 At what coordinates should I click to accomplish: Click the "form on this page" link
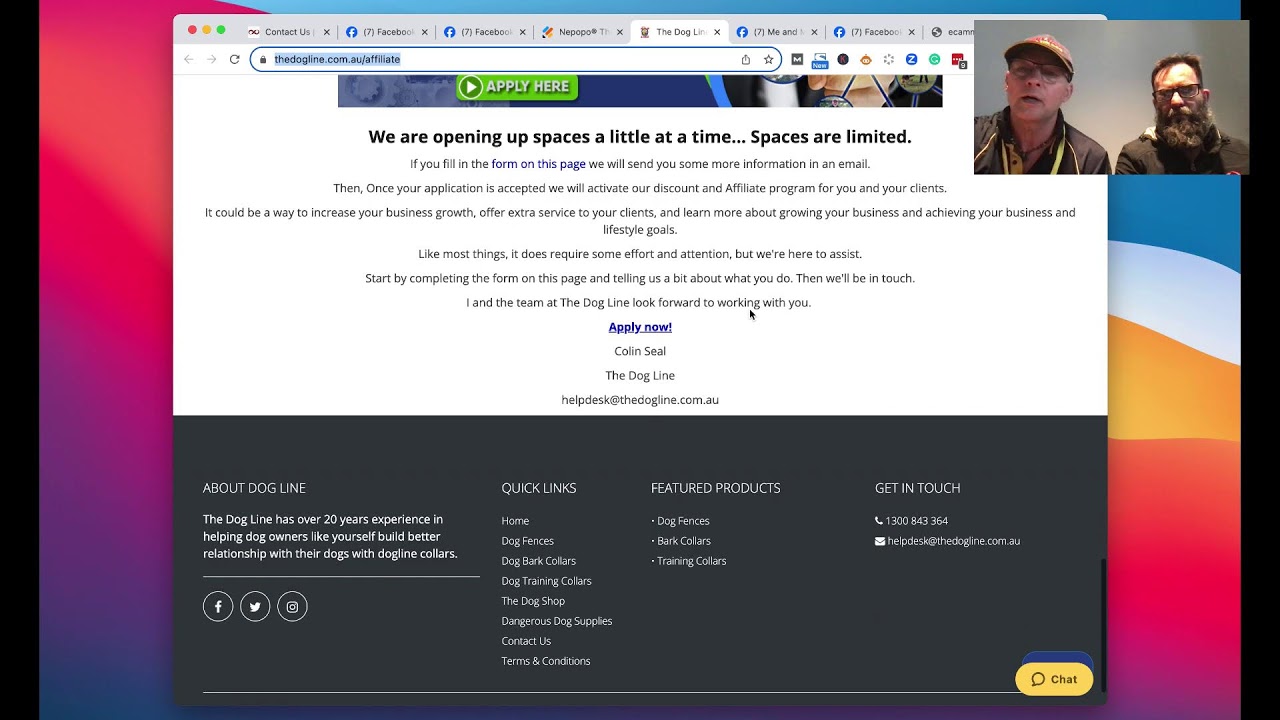point(538,164)
